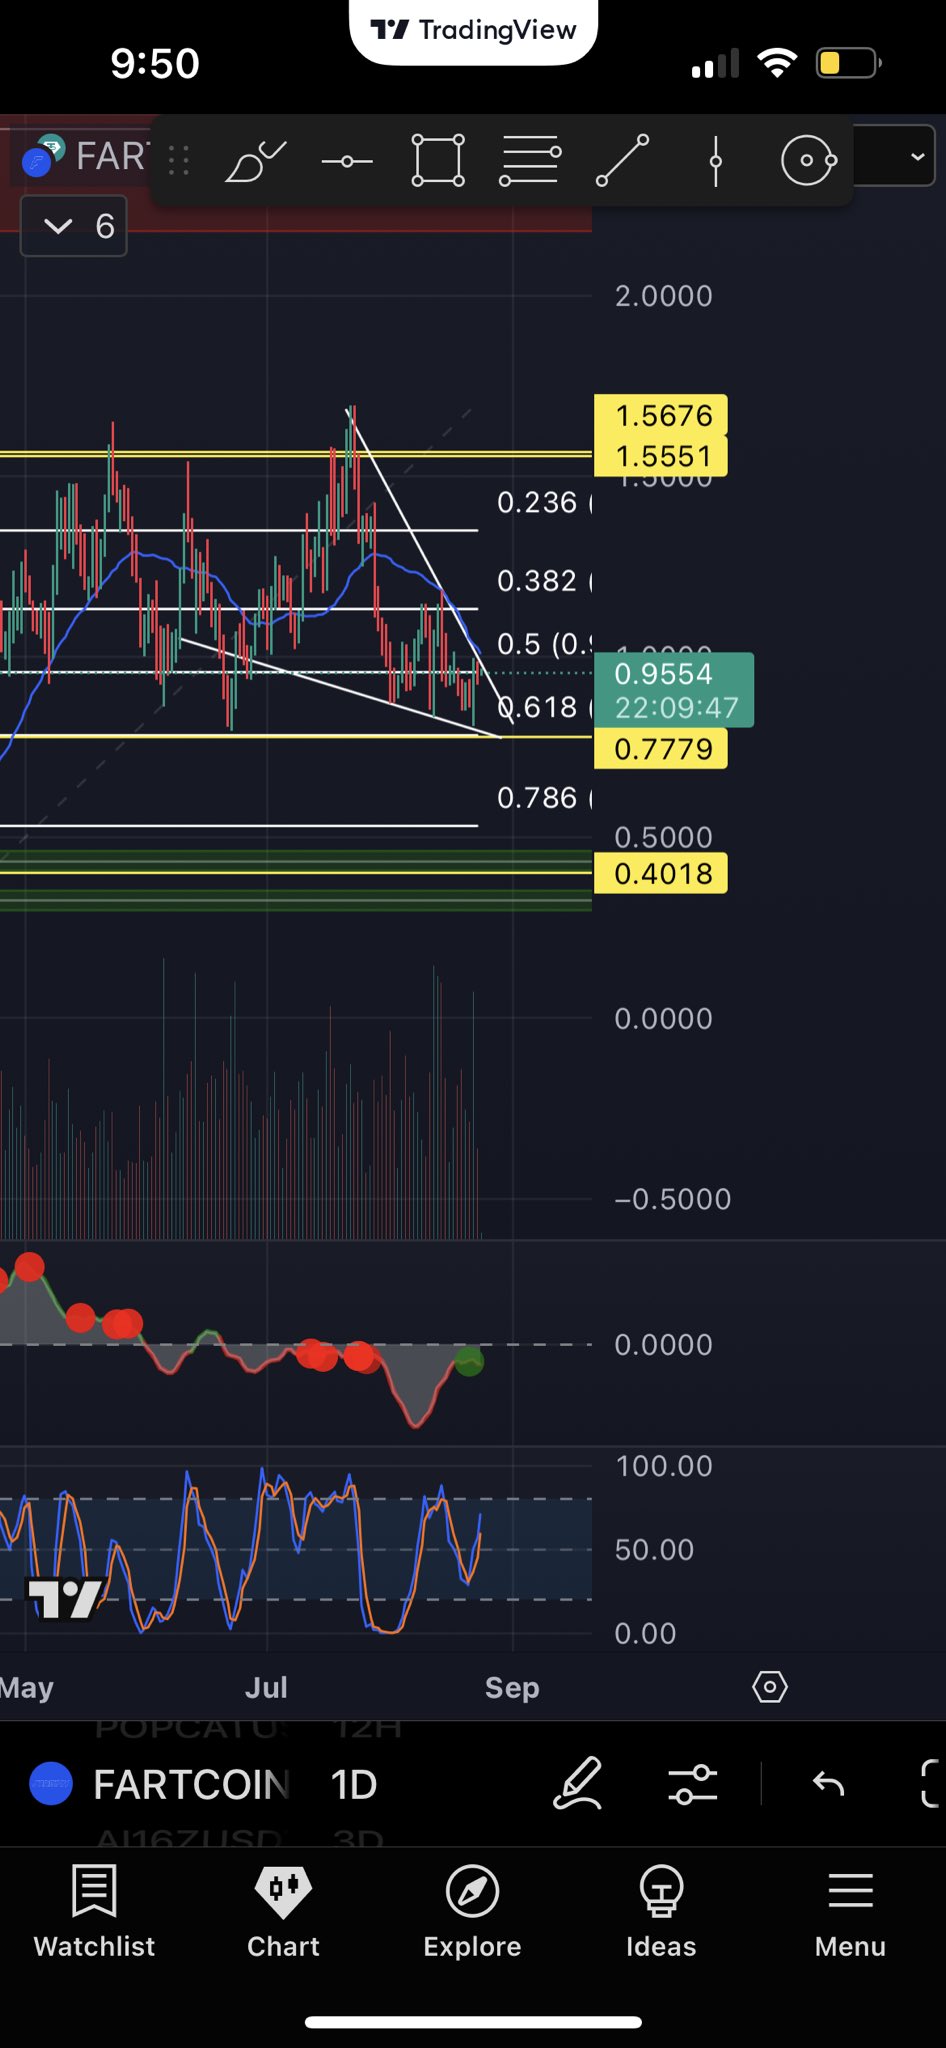This screenshot has width=946, height=2048.
Task: Change the 1D timeframe interval
Action: tap(353, 1784)
